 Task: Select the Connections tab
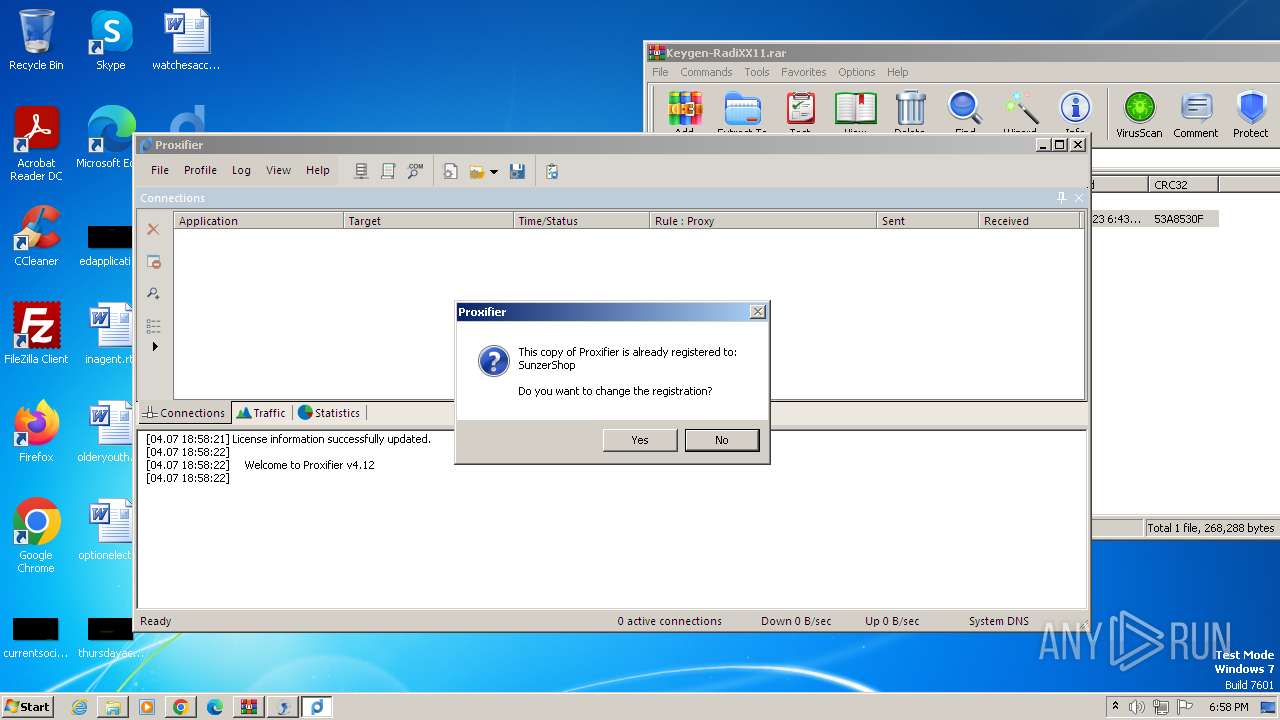[184, 412]
